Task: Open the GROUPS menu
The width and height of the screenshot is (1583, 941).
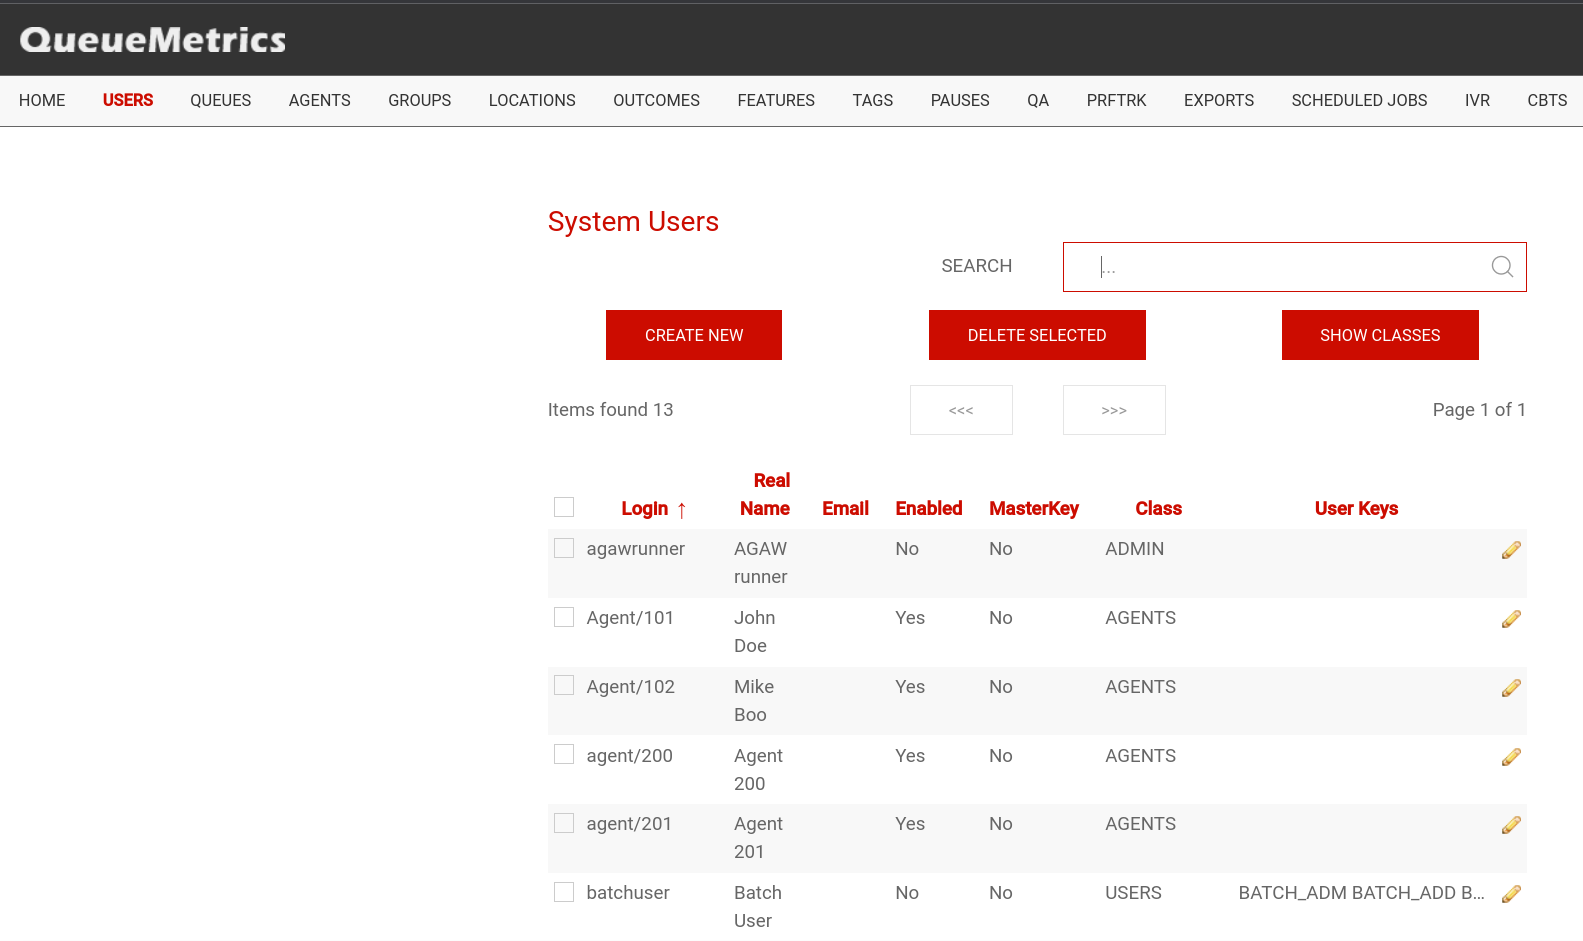Action: (x=420, y=100)
